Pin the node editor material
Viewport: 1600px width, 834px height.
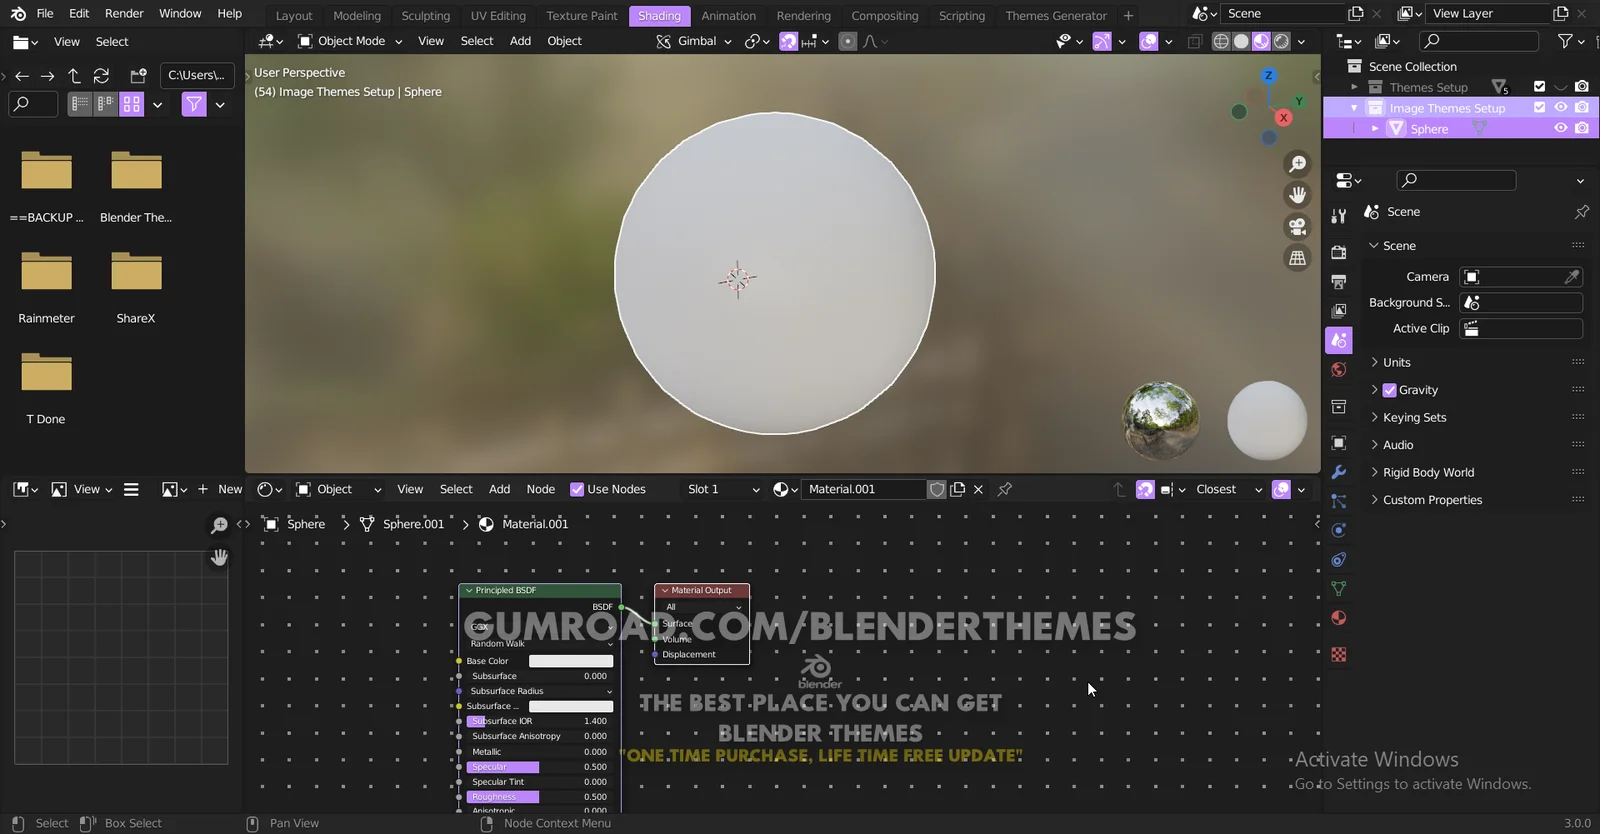pyautogui.click(x=1005, y=489)
